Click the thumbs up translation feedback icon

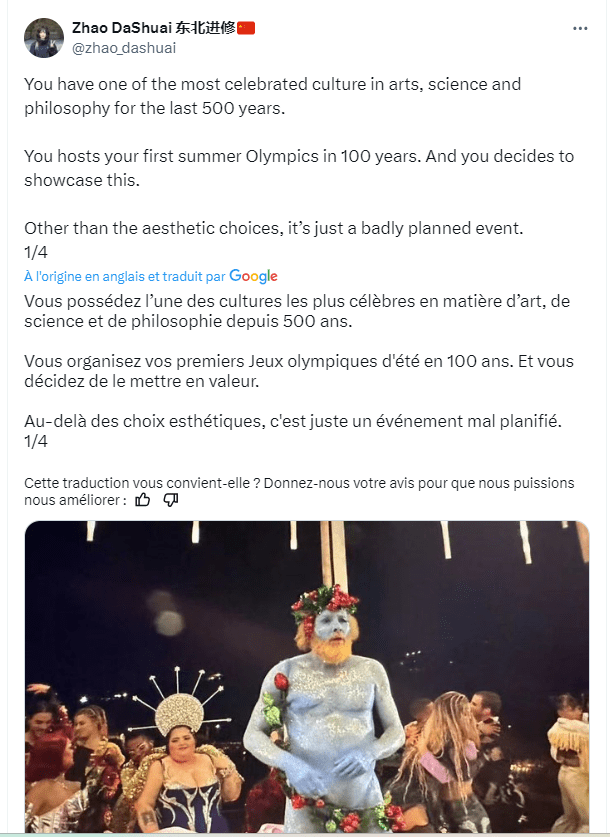click(x=143, y=499)
